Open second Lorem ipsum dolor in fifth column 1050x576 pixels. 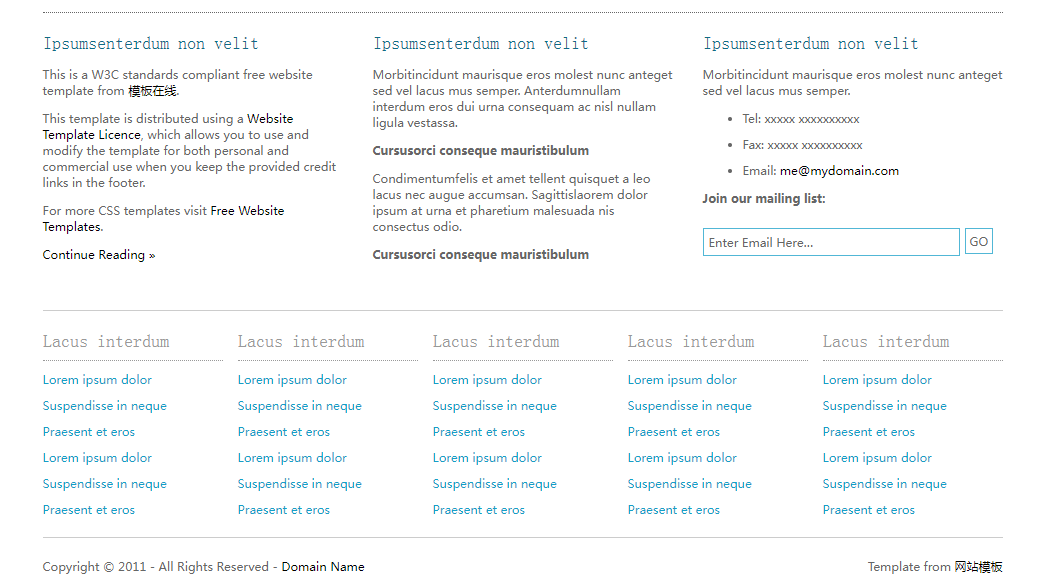[877, 458]
